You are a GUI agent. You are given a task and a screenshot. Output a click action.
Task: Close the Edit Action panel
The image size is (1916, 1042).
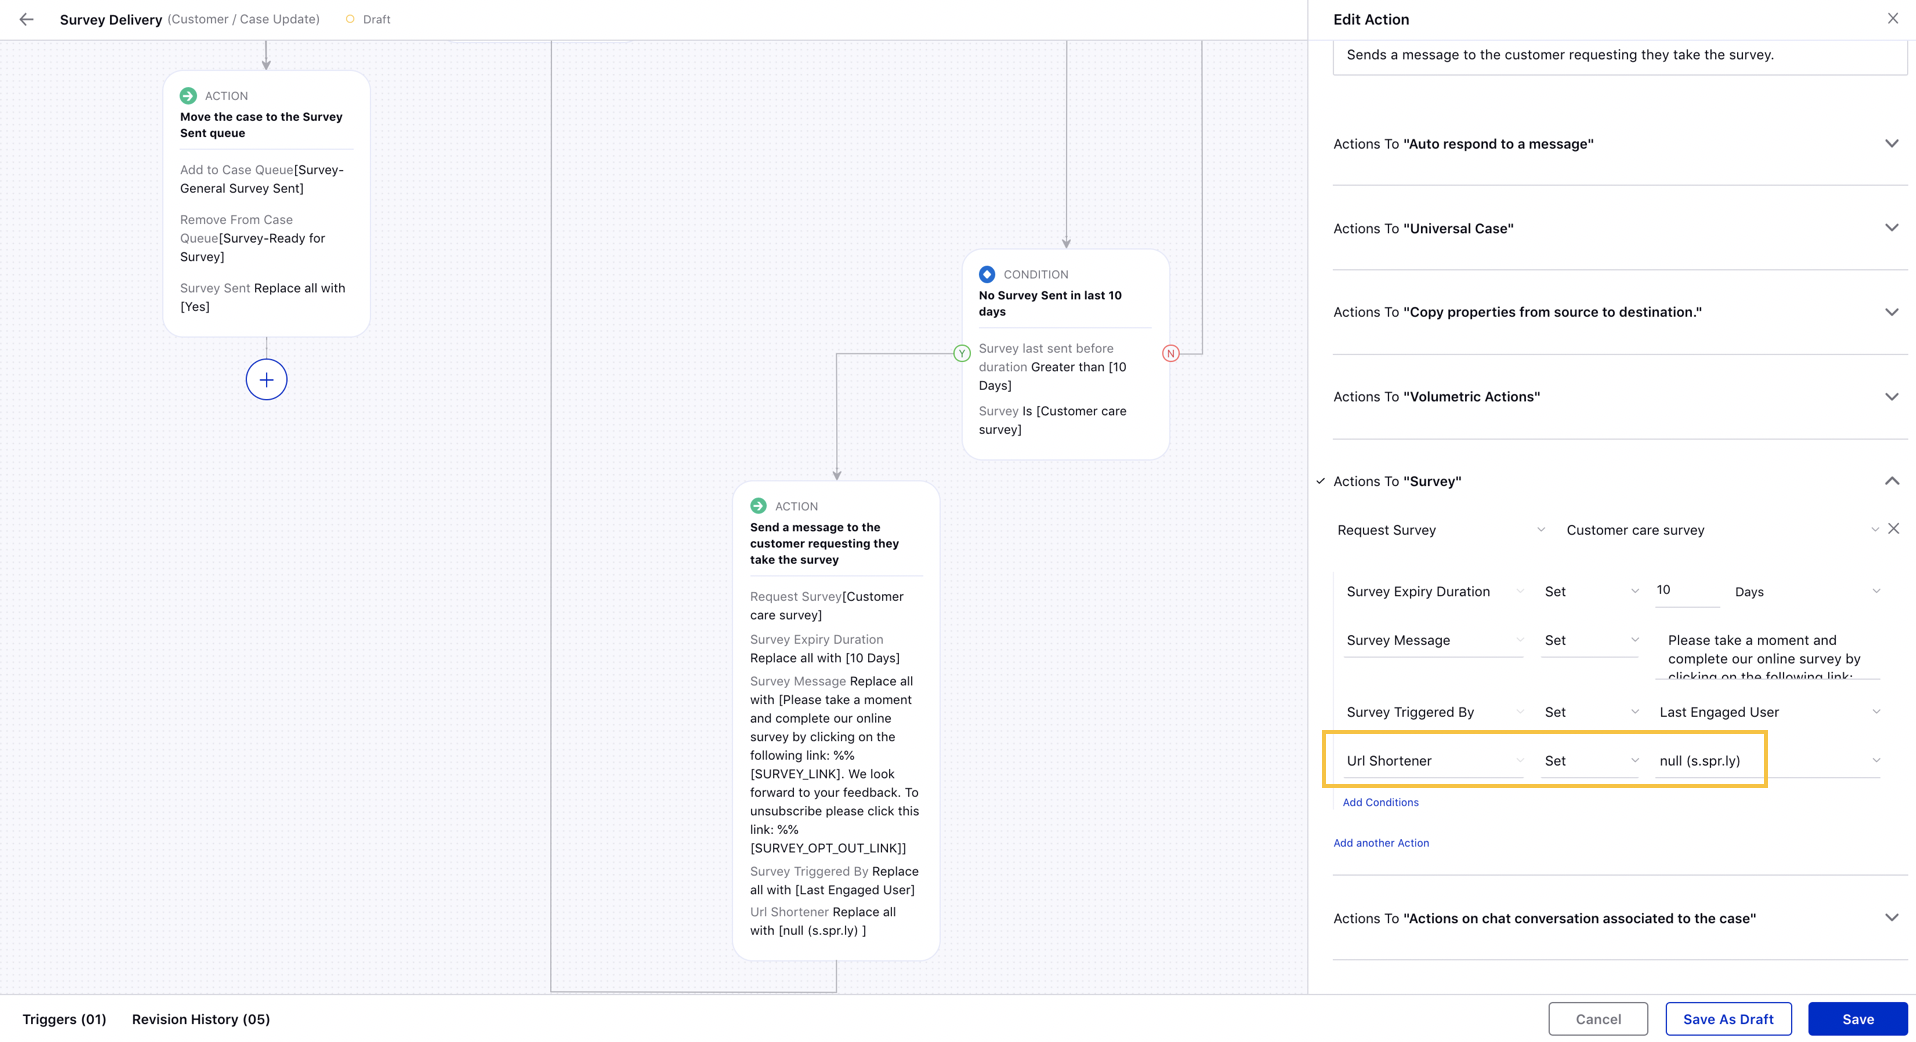(x=1892, y=19)
